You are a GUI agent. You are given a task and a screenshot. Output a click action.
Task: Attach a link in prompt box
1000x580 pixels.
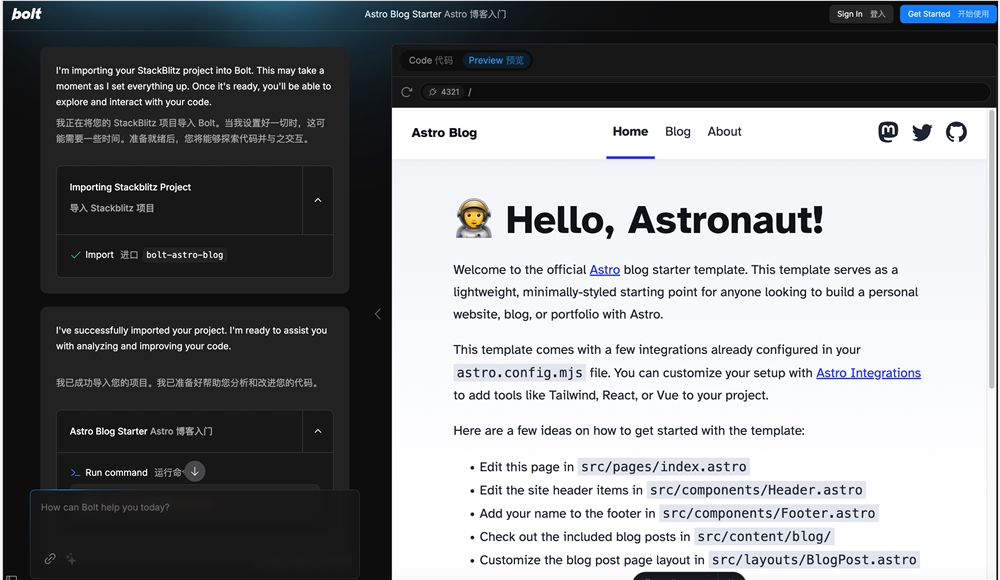[x=50, y=559]
